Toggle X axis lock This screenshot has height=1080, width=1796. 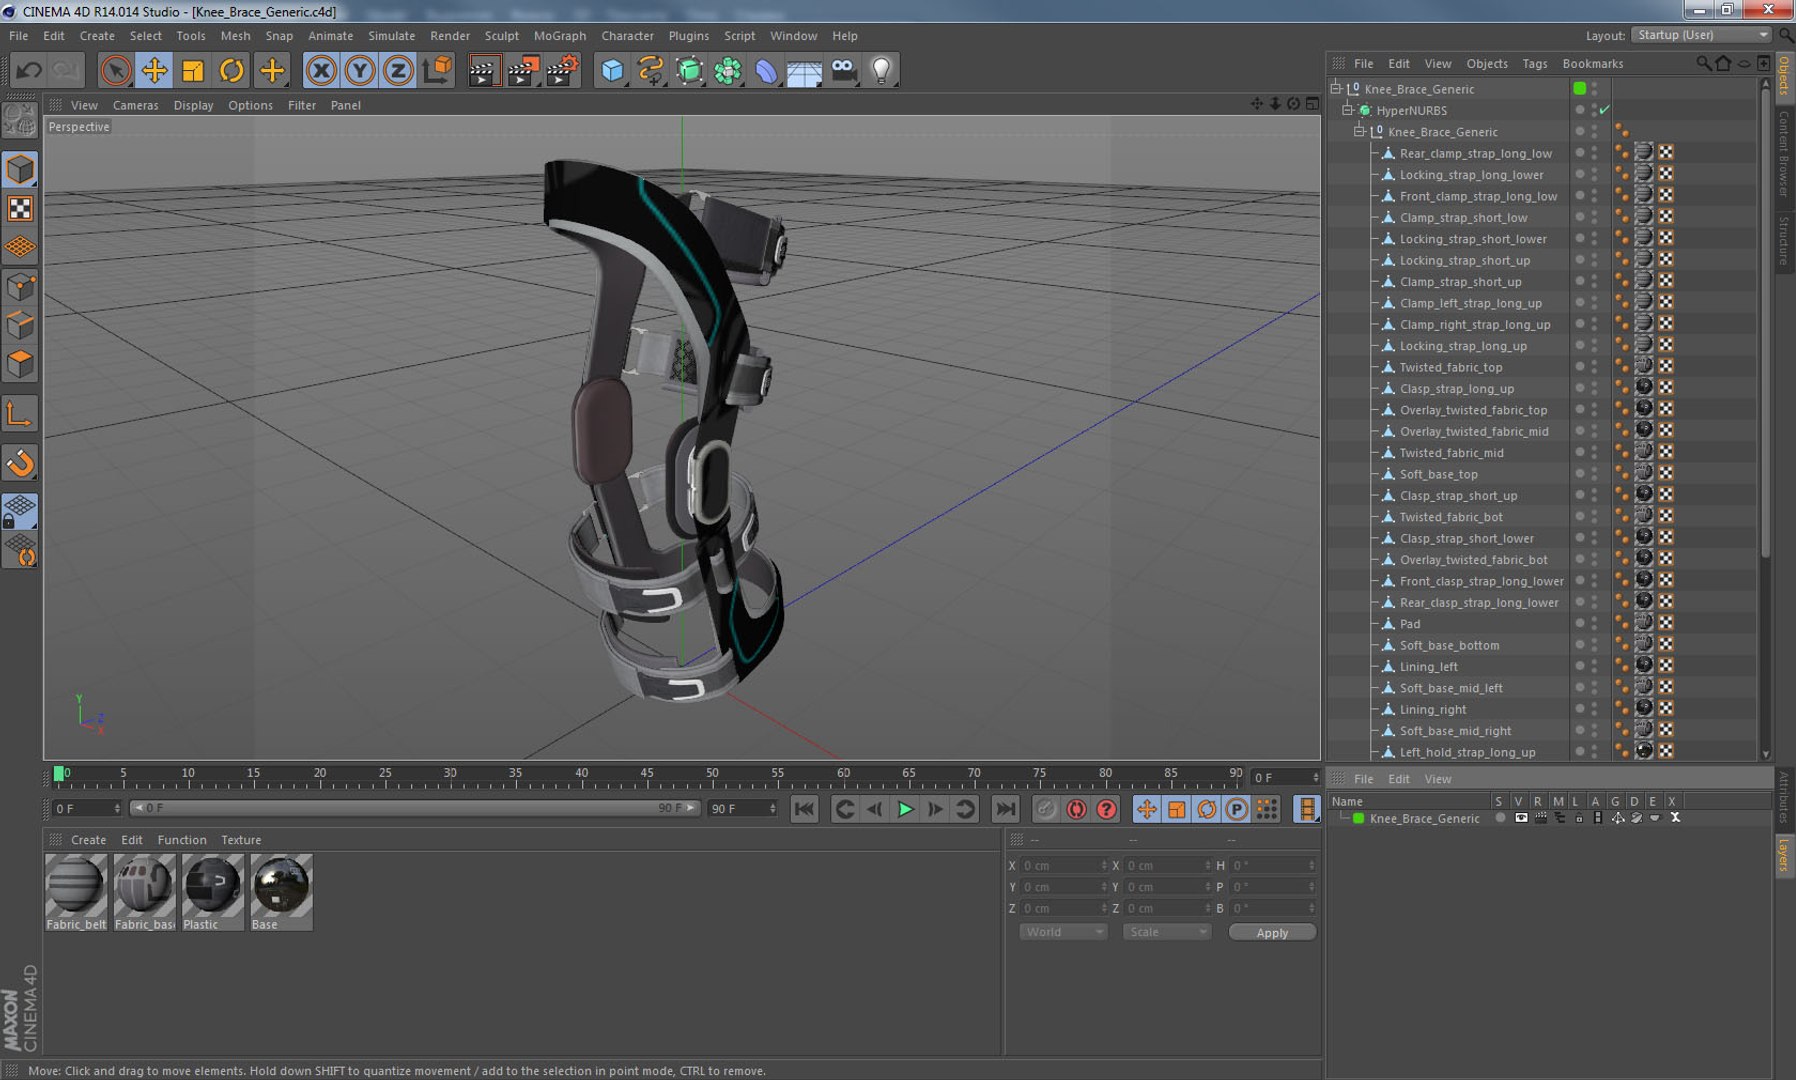(321, 70)
